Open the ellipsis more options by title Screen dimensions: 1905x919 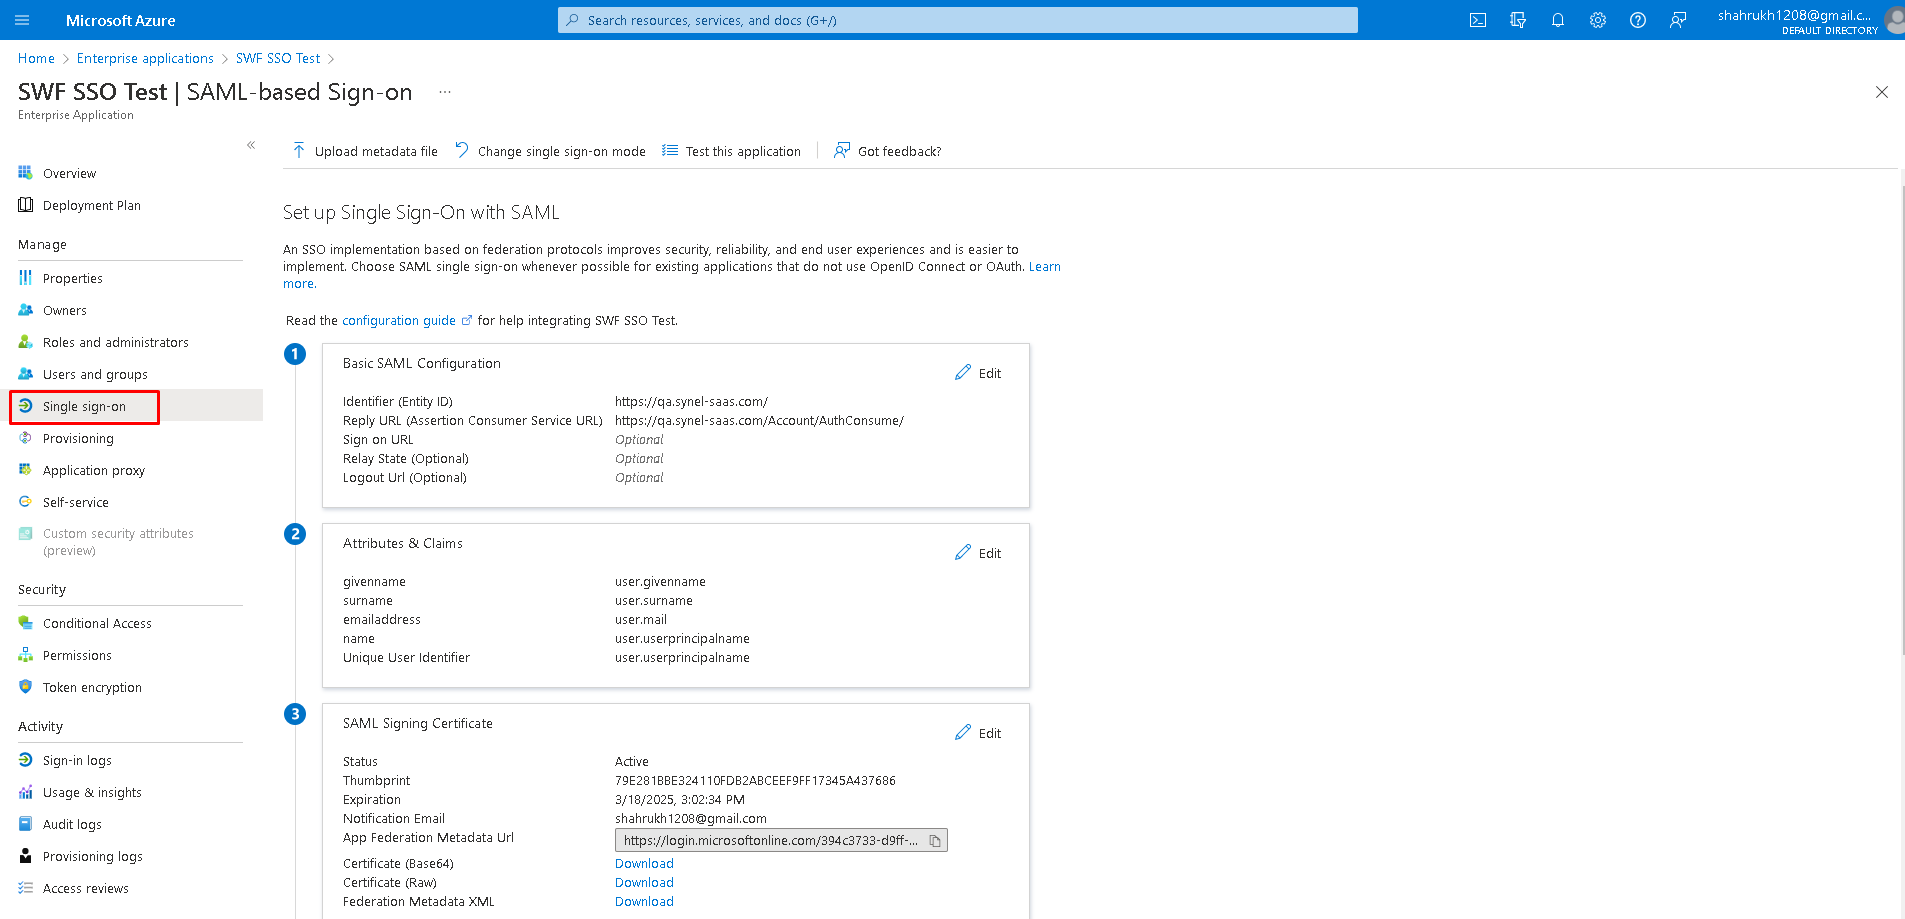click(x=445, y=92)
